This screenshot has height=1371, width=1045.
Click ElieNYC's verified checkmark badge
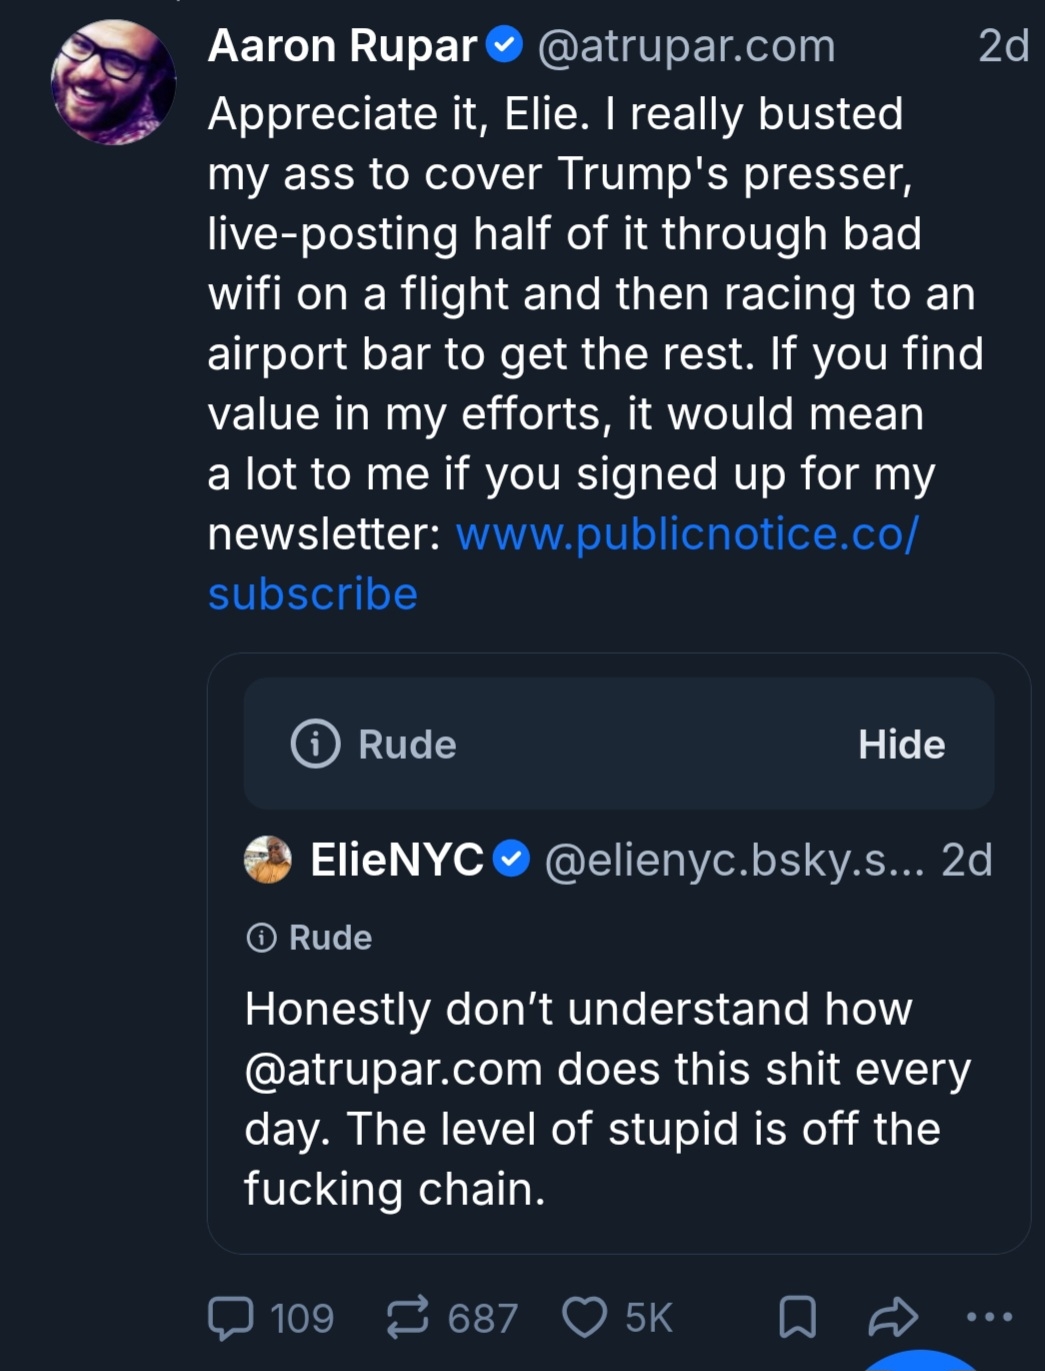pos(512,860)
